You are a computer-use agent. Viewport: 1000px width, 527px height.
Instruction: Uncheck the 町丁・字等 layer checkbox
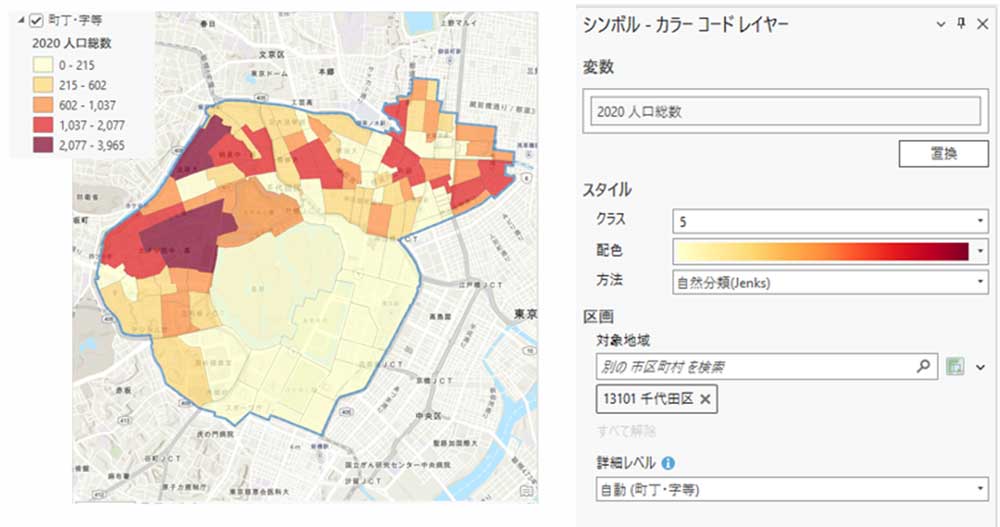37,20
